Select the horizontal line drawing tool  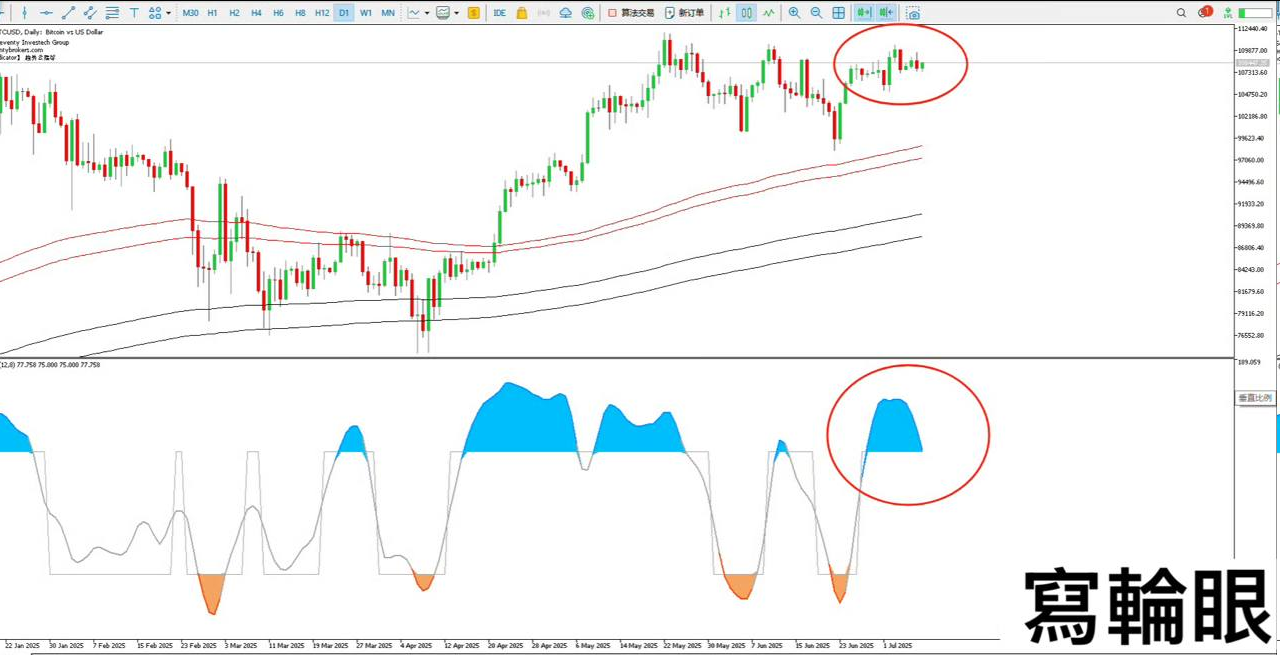pyautogui.click(x=46, y=13)
